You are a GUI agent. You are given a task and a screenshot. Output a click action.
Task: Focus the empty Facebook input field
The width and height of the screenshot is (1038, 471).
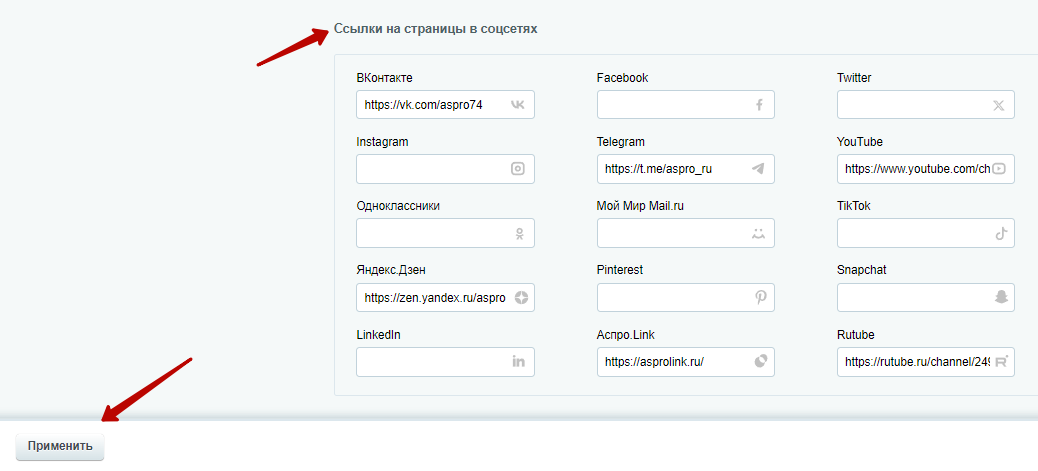(x=685, y=105)
